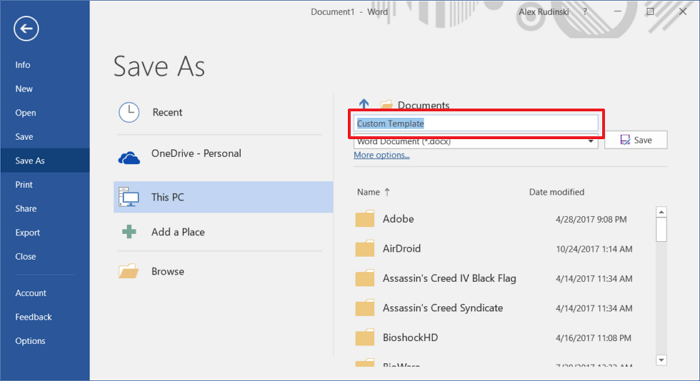Choose Close in the sidebar
Screen dimensions: 700x381
[25, 256]
